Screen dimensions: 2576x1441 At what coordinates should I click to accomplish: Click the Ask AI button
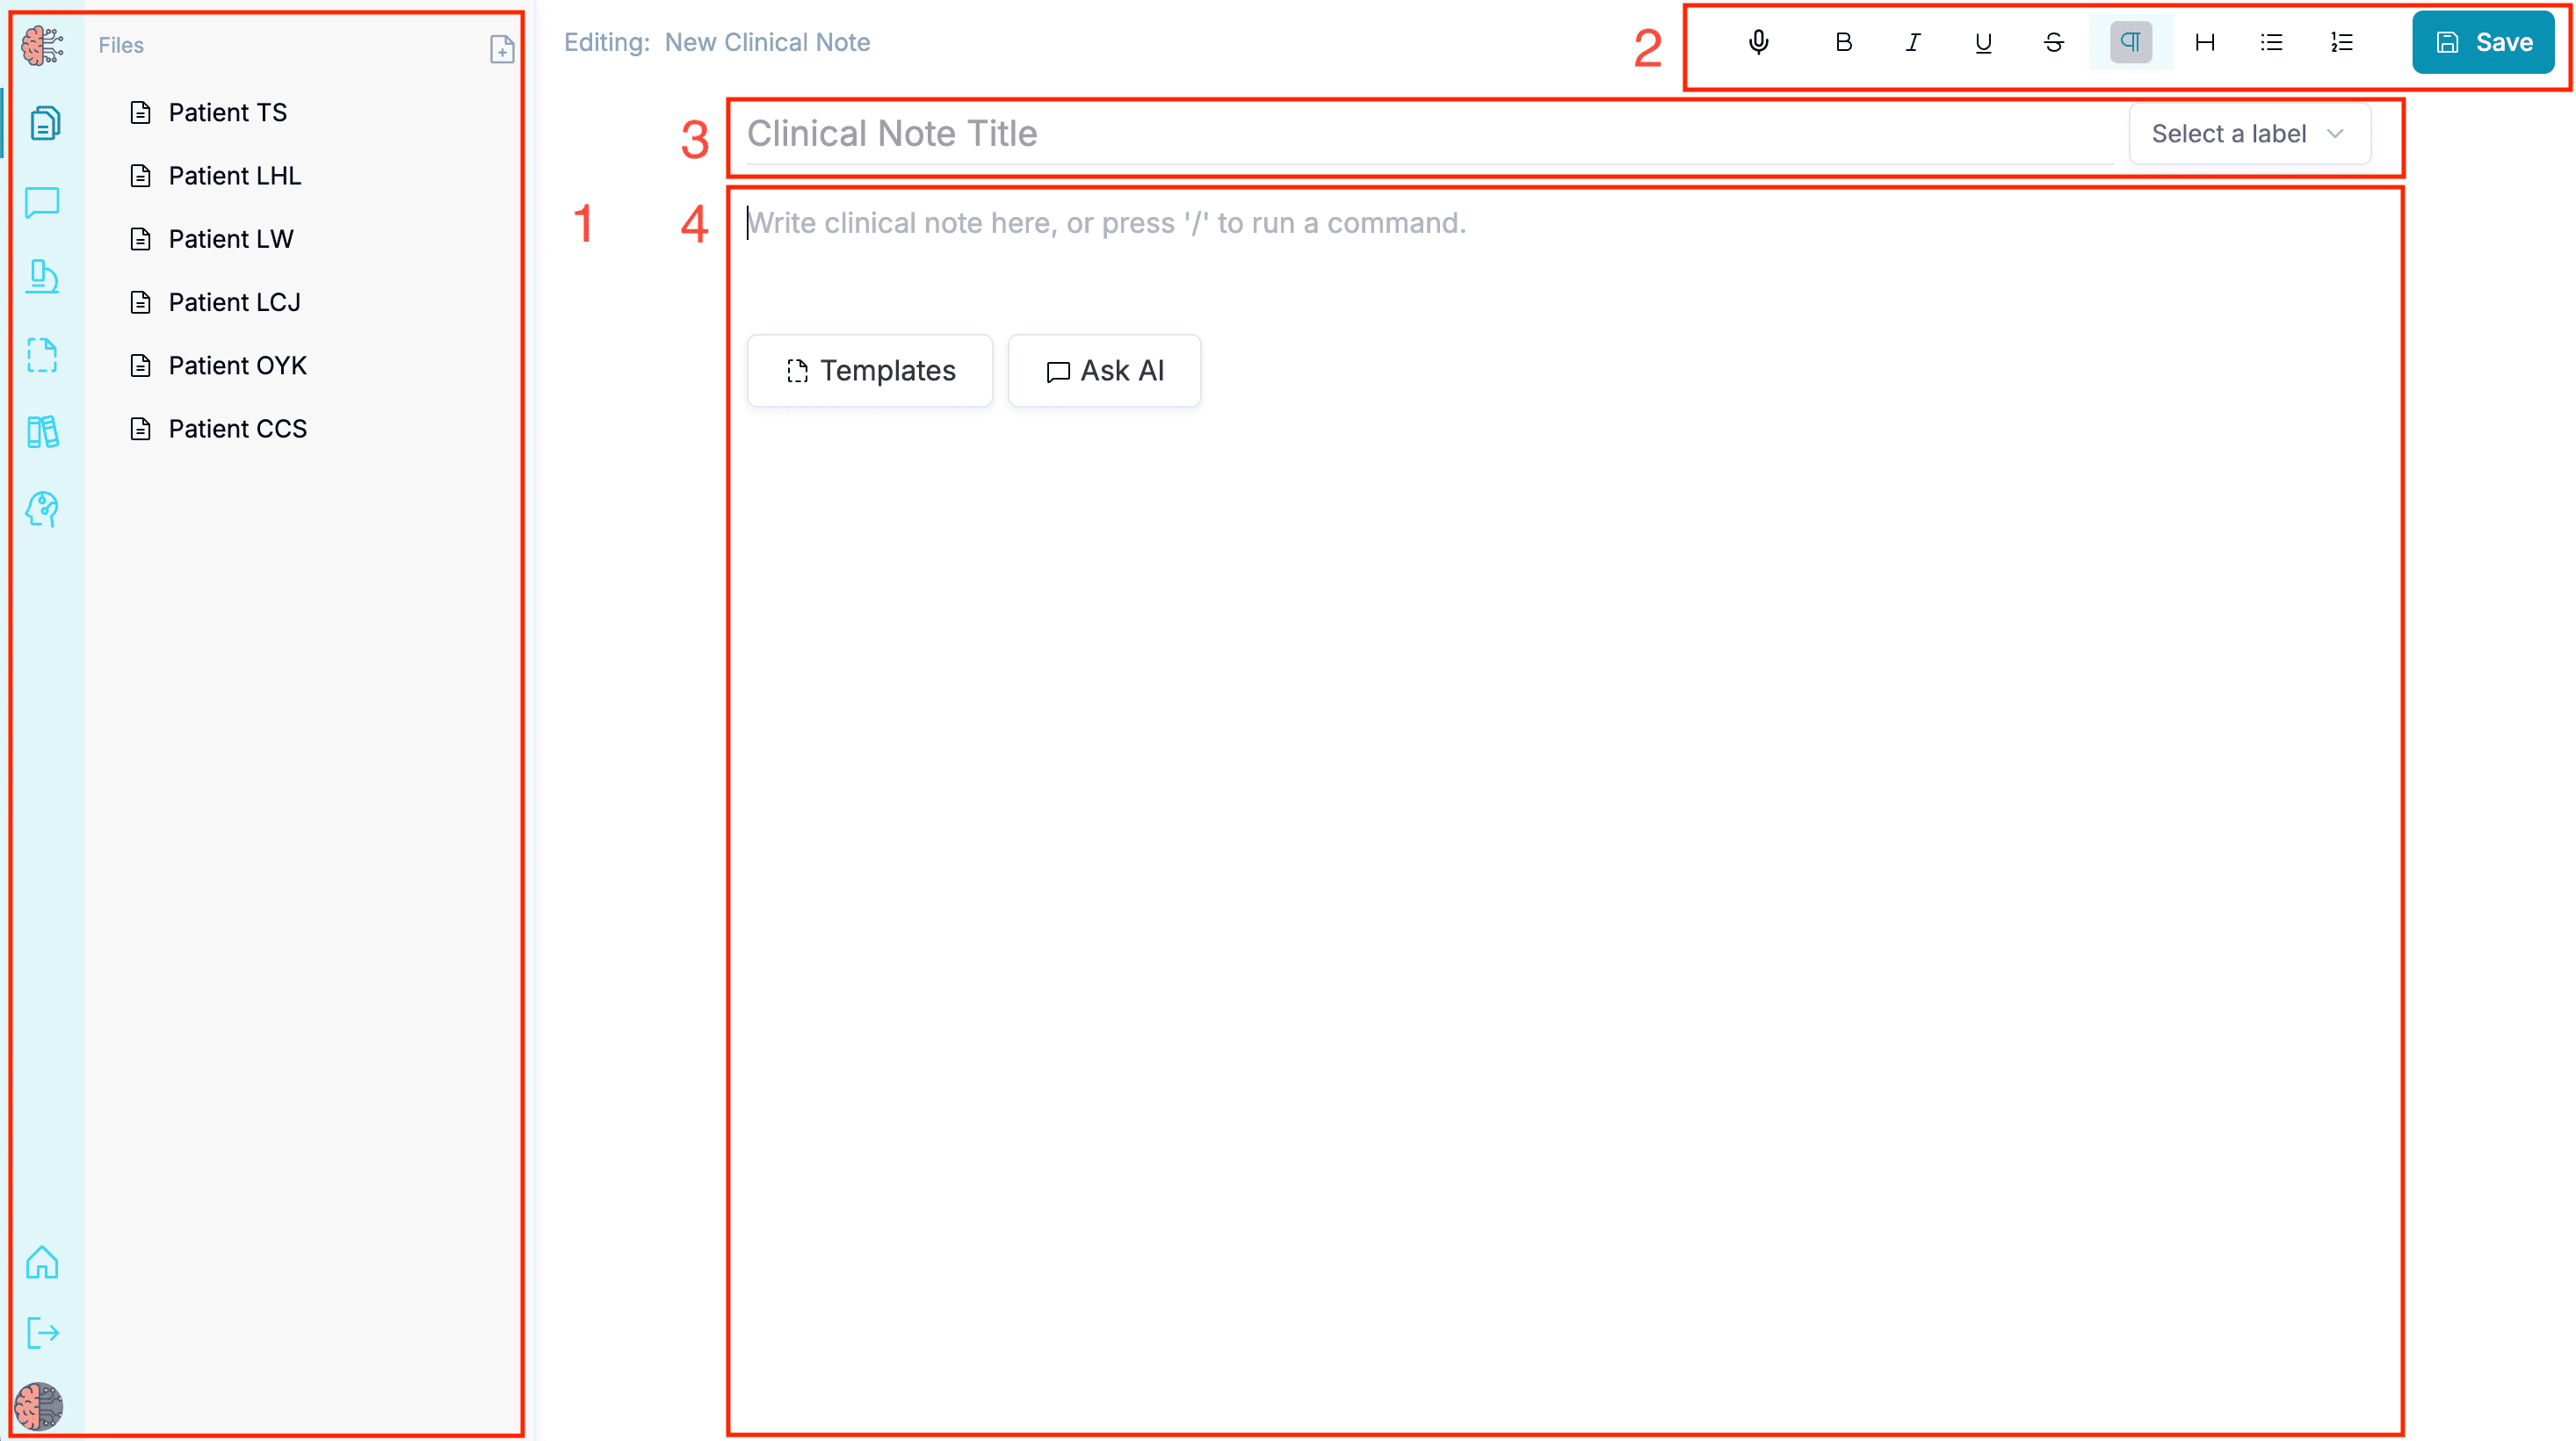pyautogui.click(x=1104, y=371)
